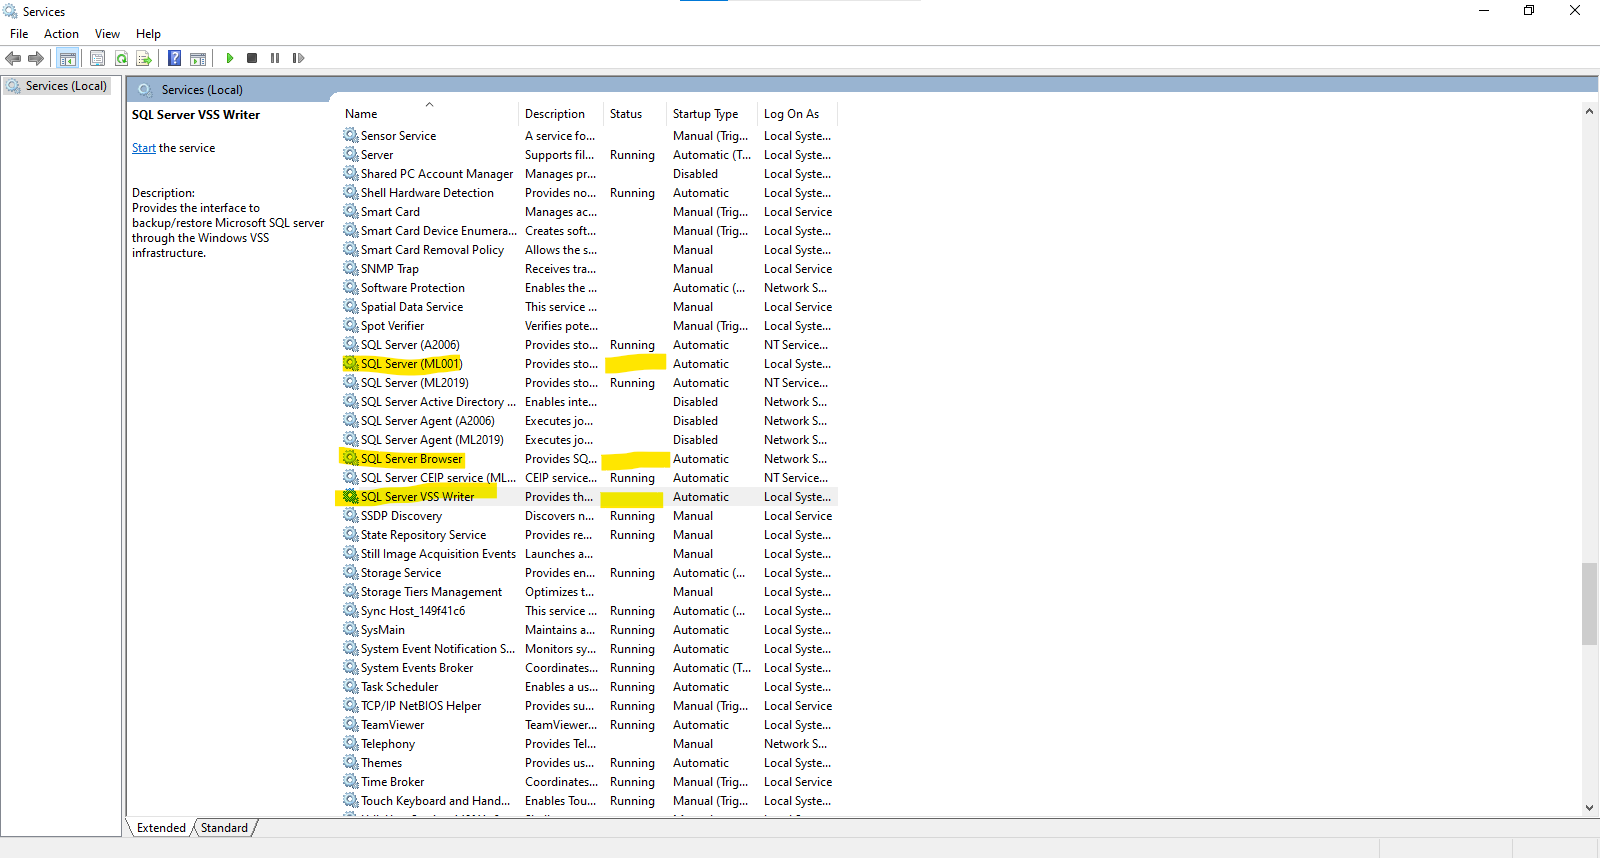Start the service with the green play icon
1600x858 pixels.
(x=230, y=58)
